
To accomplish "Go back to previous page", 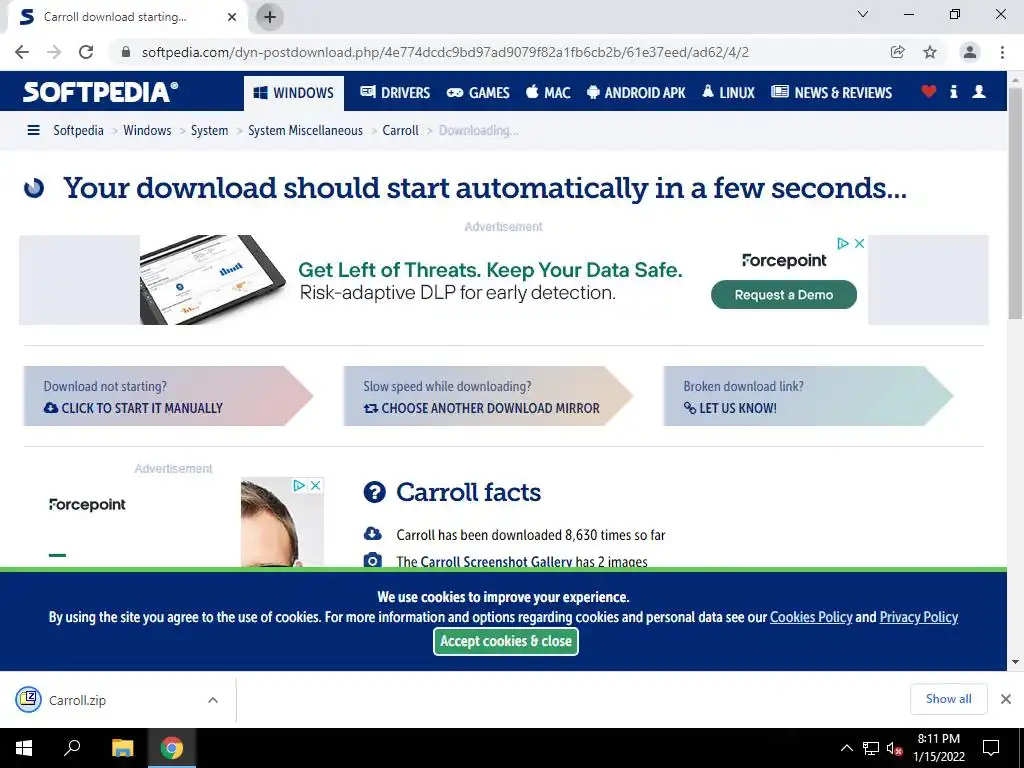I will [x=22, y=52].
